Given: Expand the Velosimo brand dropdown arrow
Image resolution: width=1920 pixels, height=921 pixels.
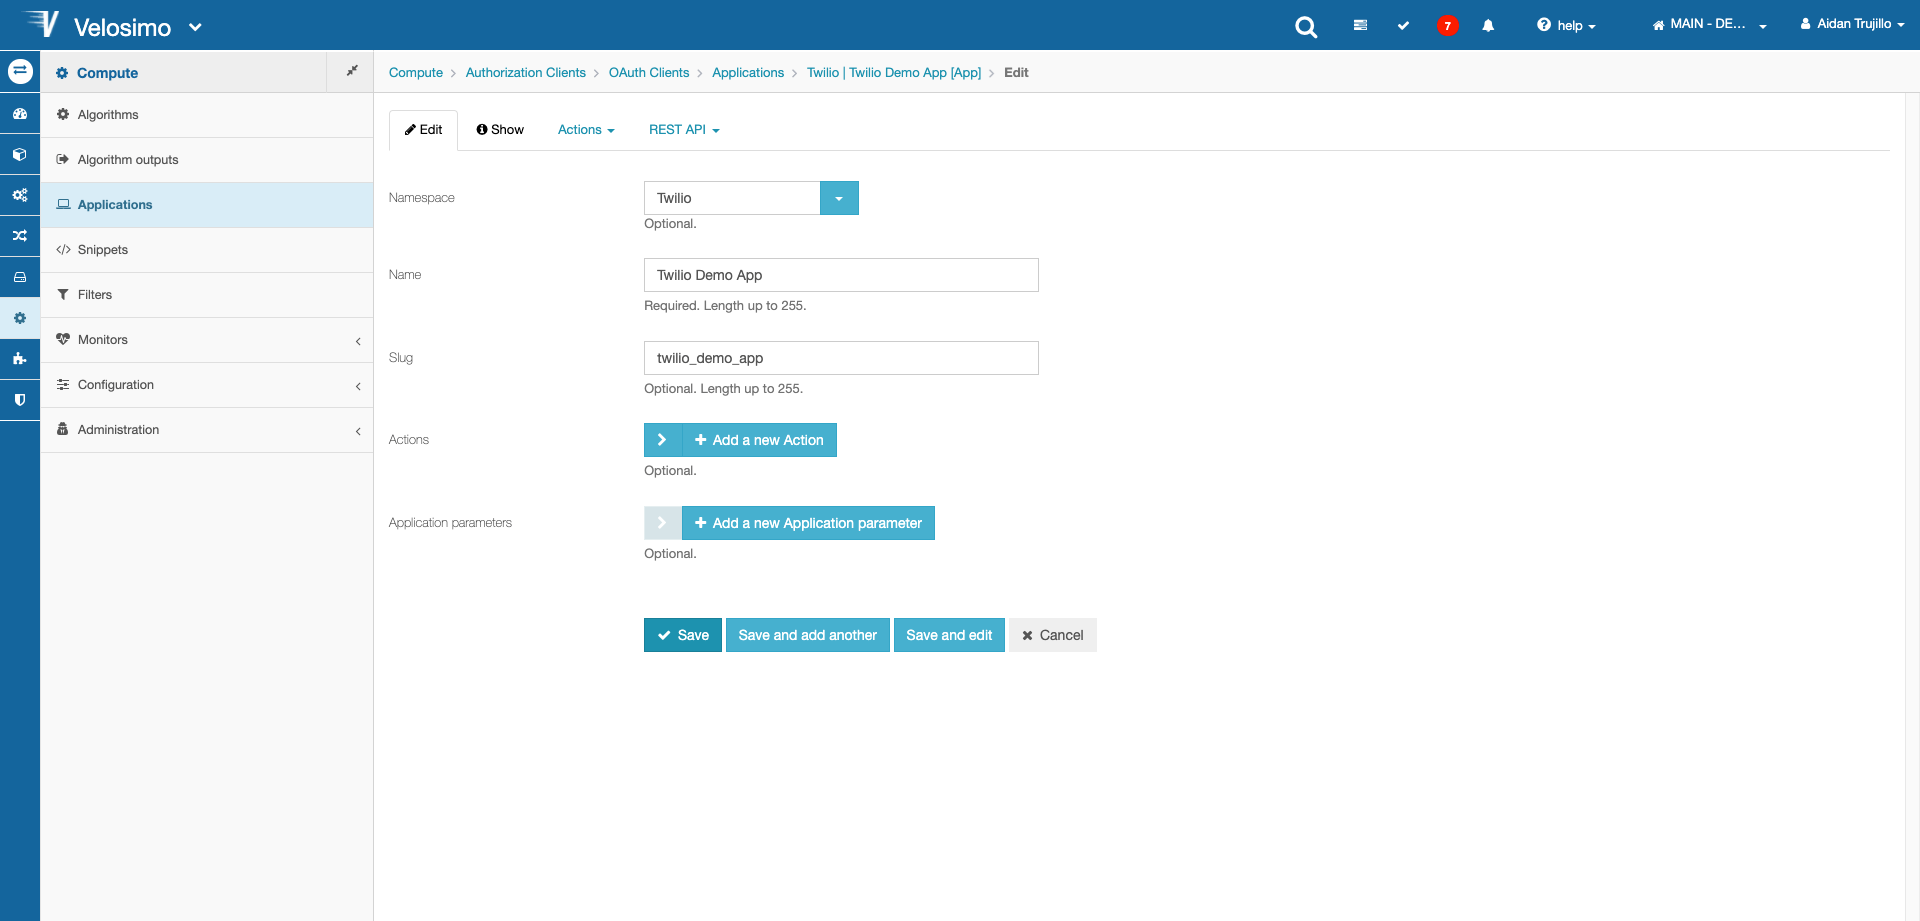Looking at the screenshot, I should (195, 27).
